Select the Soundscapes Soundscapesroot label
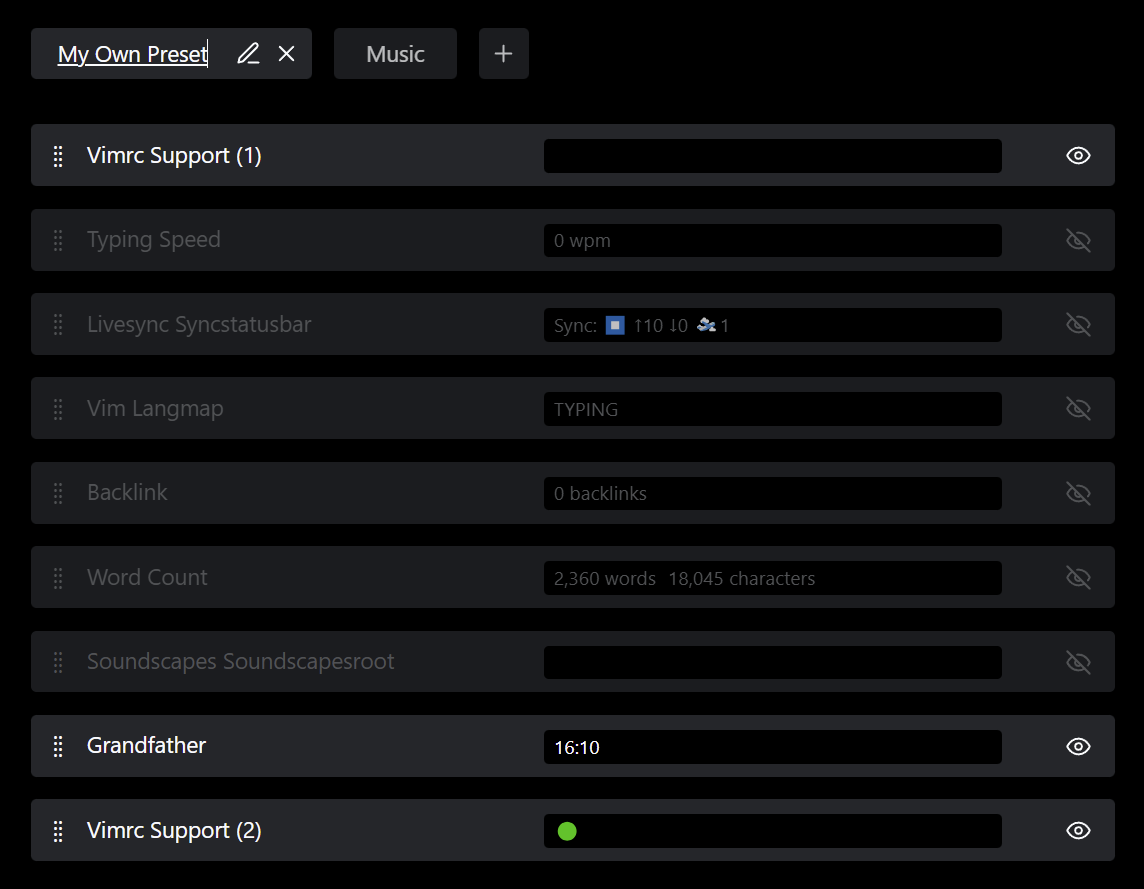The height and width of the screenshot is (889, 1144). [241, 661]
